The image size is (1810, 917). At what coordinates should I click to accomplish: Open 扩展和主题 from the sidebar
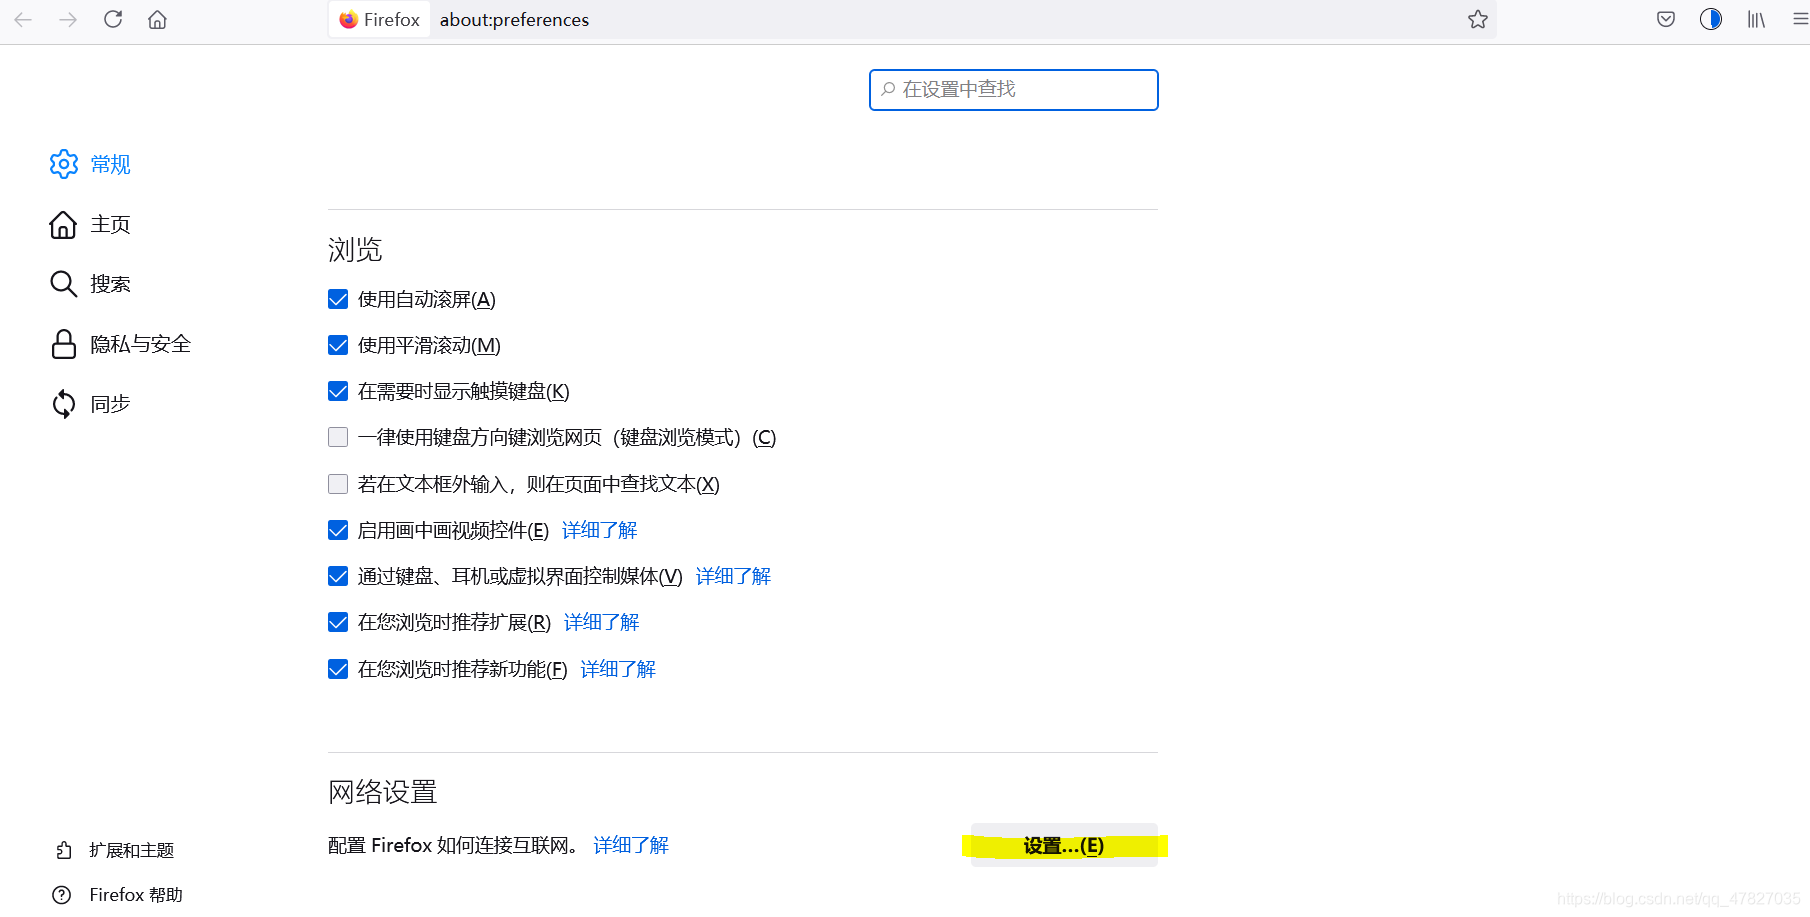[131, 850]
